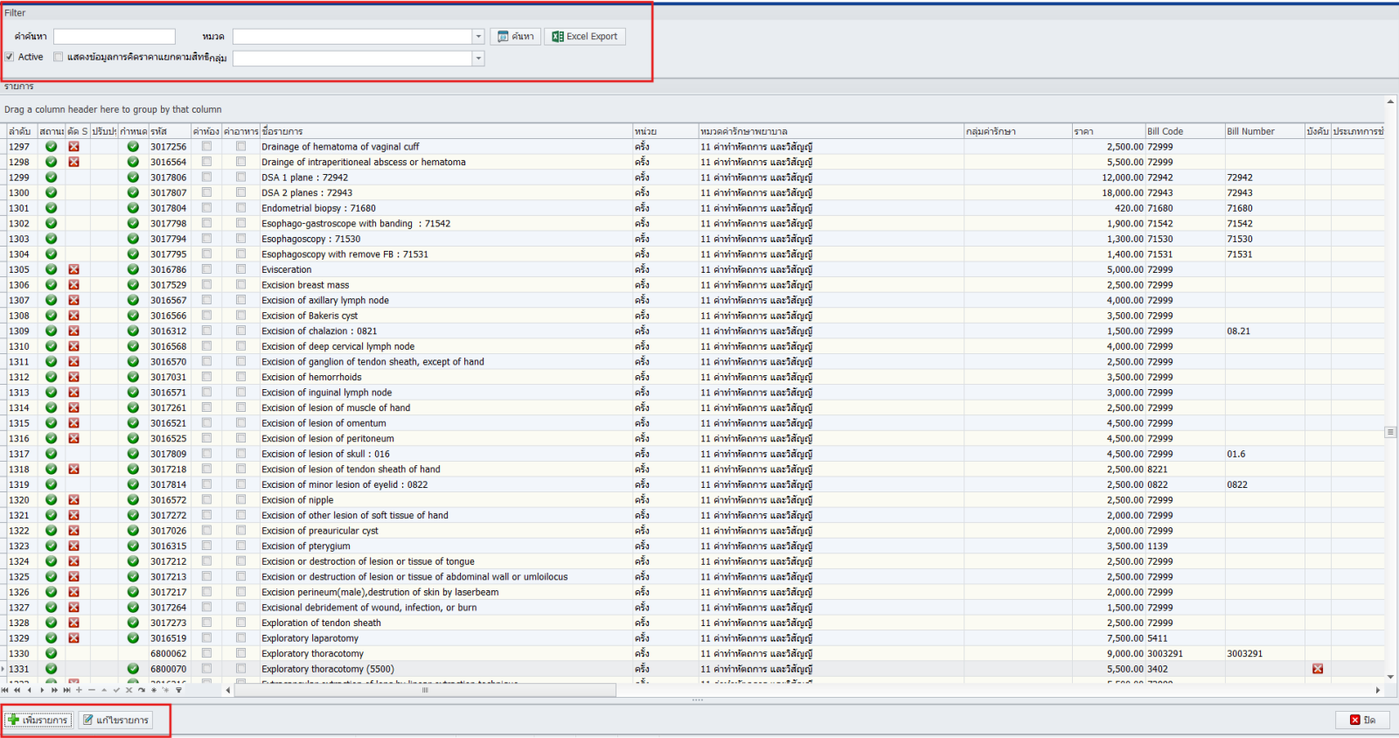
Task: Click the red X in the Excision breast mass row
Action: click(x=74, y=285)
